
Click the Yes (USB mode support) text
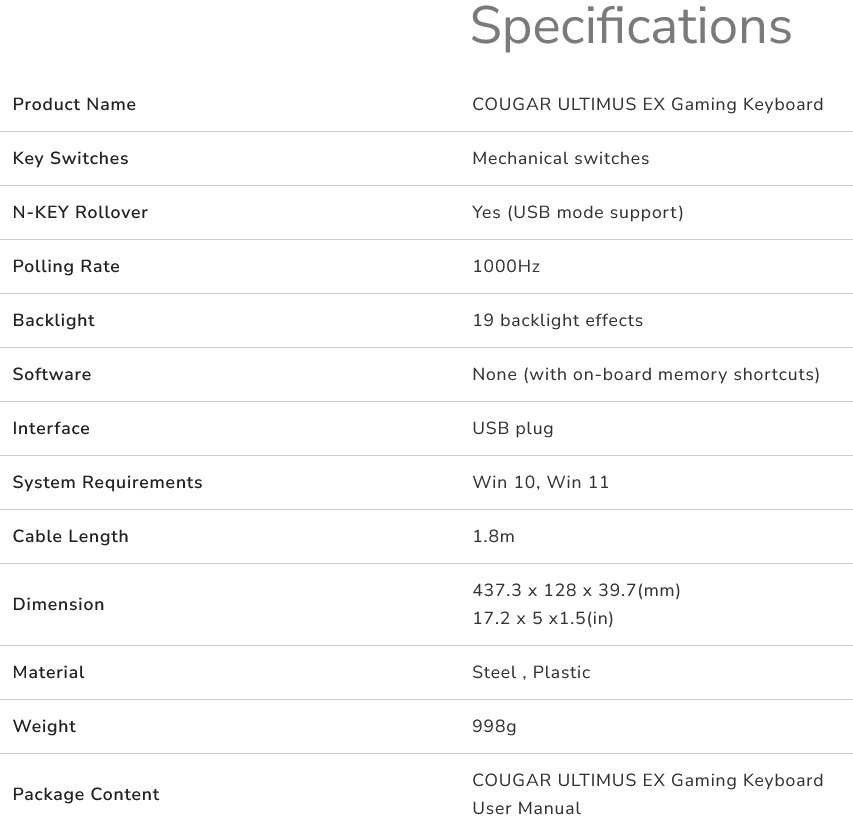tap(577, 212)
